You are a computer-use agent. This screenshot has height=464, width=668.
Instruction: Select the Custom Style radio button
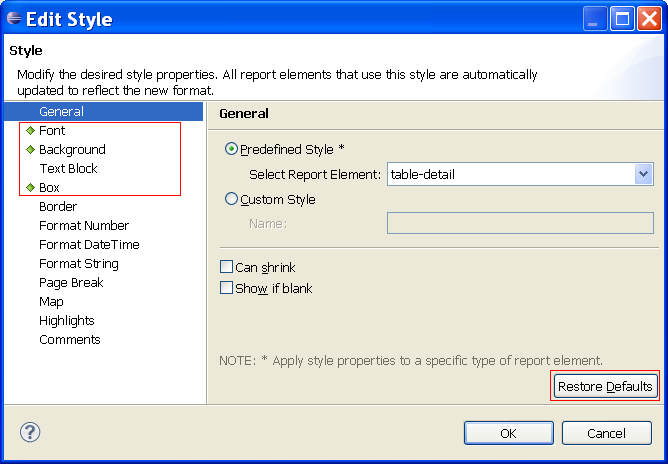[x=232, y=199]
